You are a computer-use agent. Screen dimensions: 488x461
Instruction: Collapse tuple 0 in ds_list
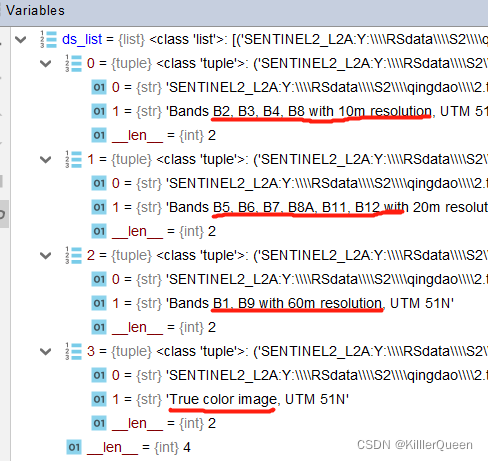[x=45, y=64]
